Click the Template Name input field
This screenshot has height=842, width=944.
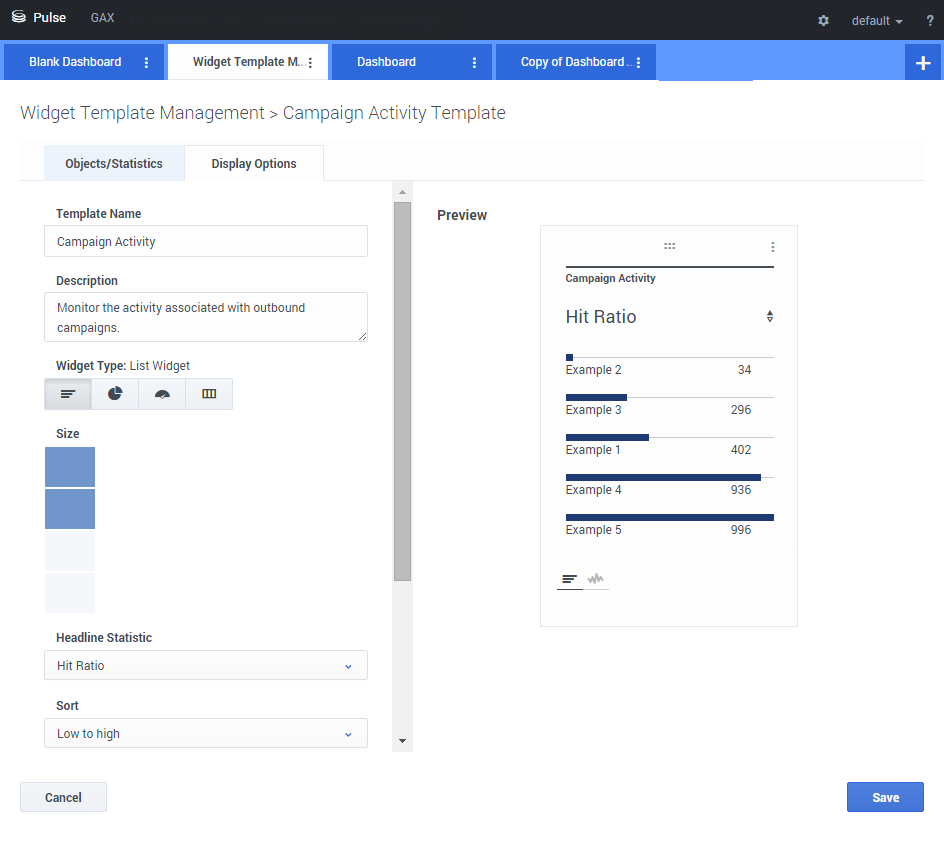206,241
